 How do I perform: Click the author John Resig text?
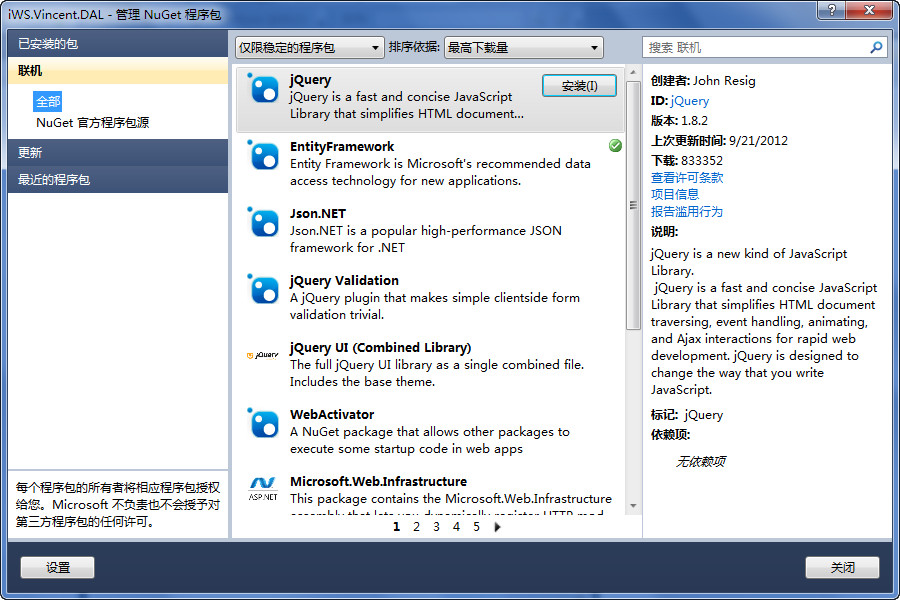pos(724,81)
